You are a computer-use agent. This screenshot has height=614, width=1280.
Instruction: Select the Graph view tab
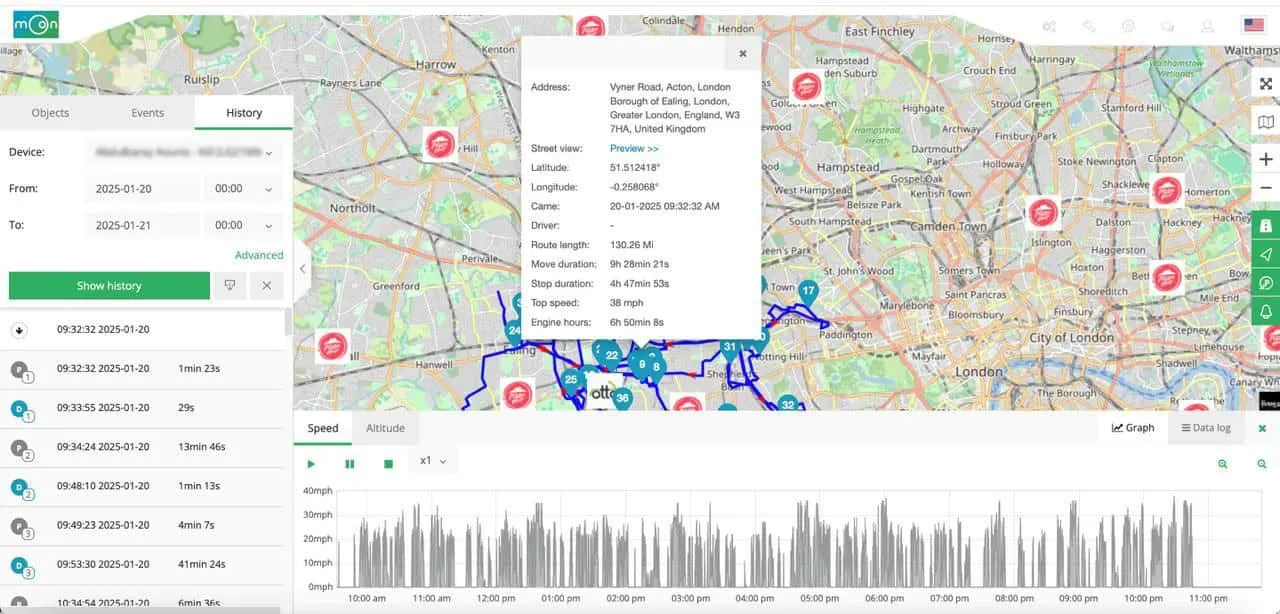[x=1132, y=428]
